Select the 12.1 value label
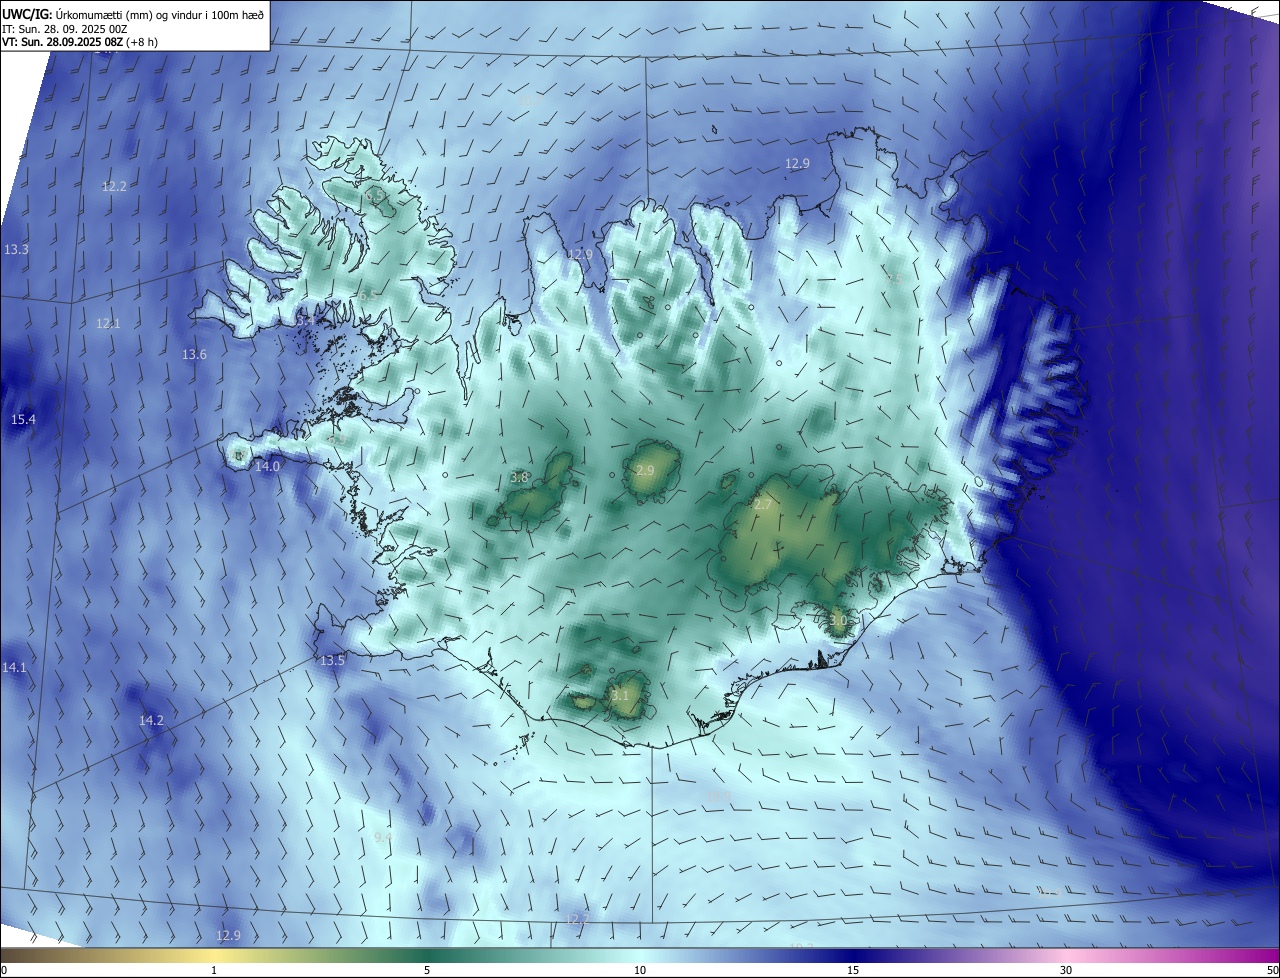This screenshot has width=1280, height=978. click(108, 323)
